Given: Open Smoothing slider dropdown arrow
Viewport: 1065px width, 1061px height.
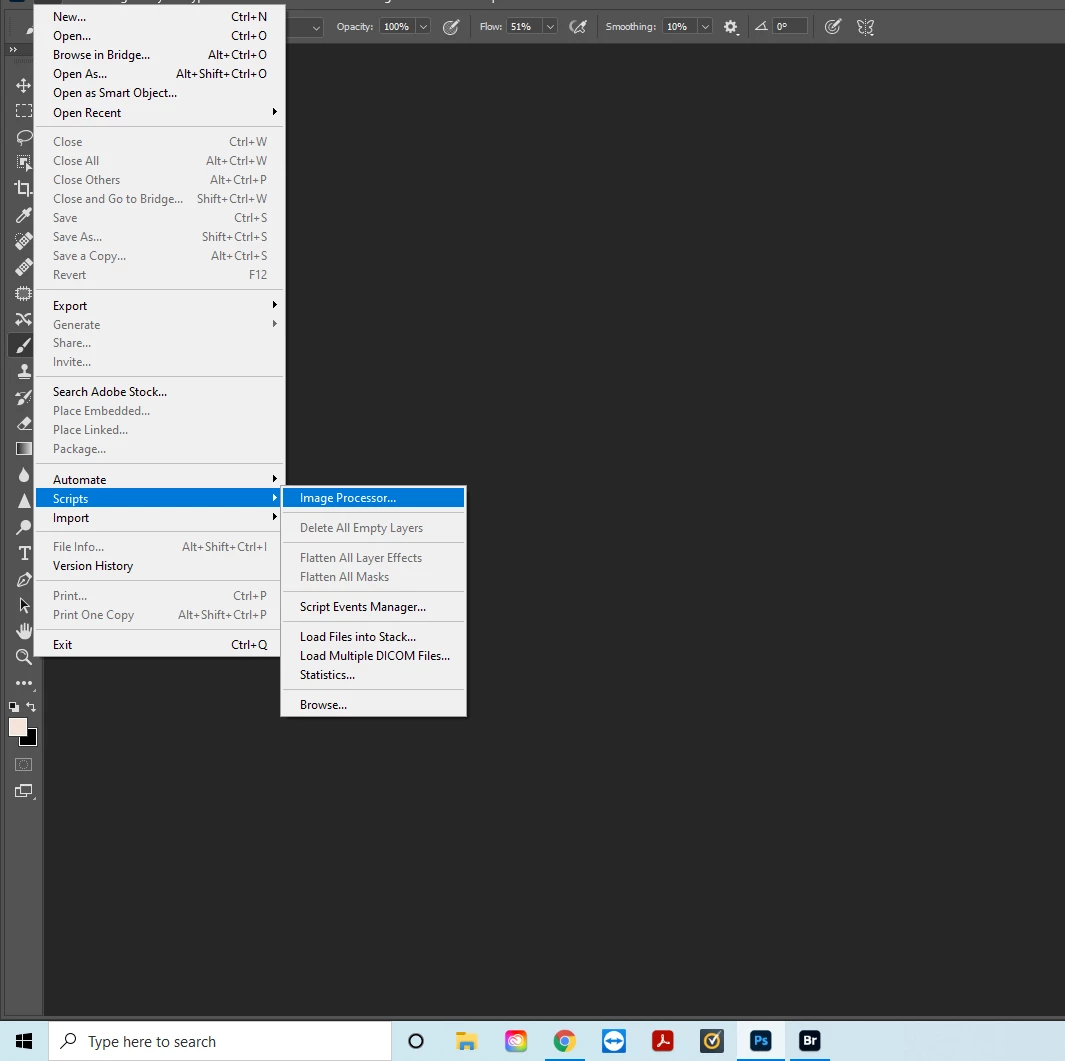Looking at the screenshot, I should 706,27.
